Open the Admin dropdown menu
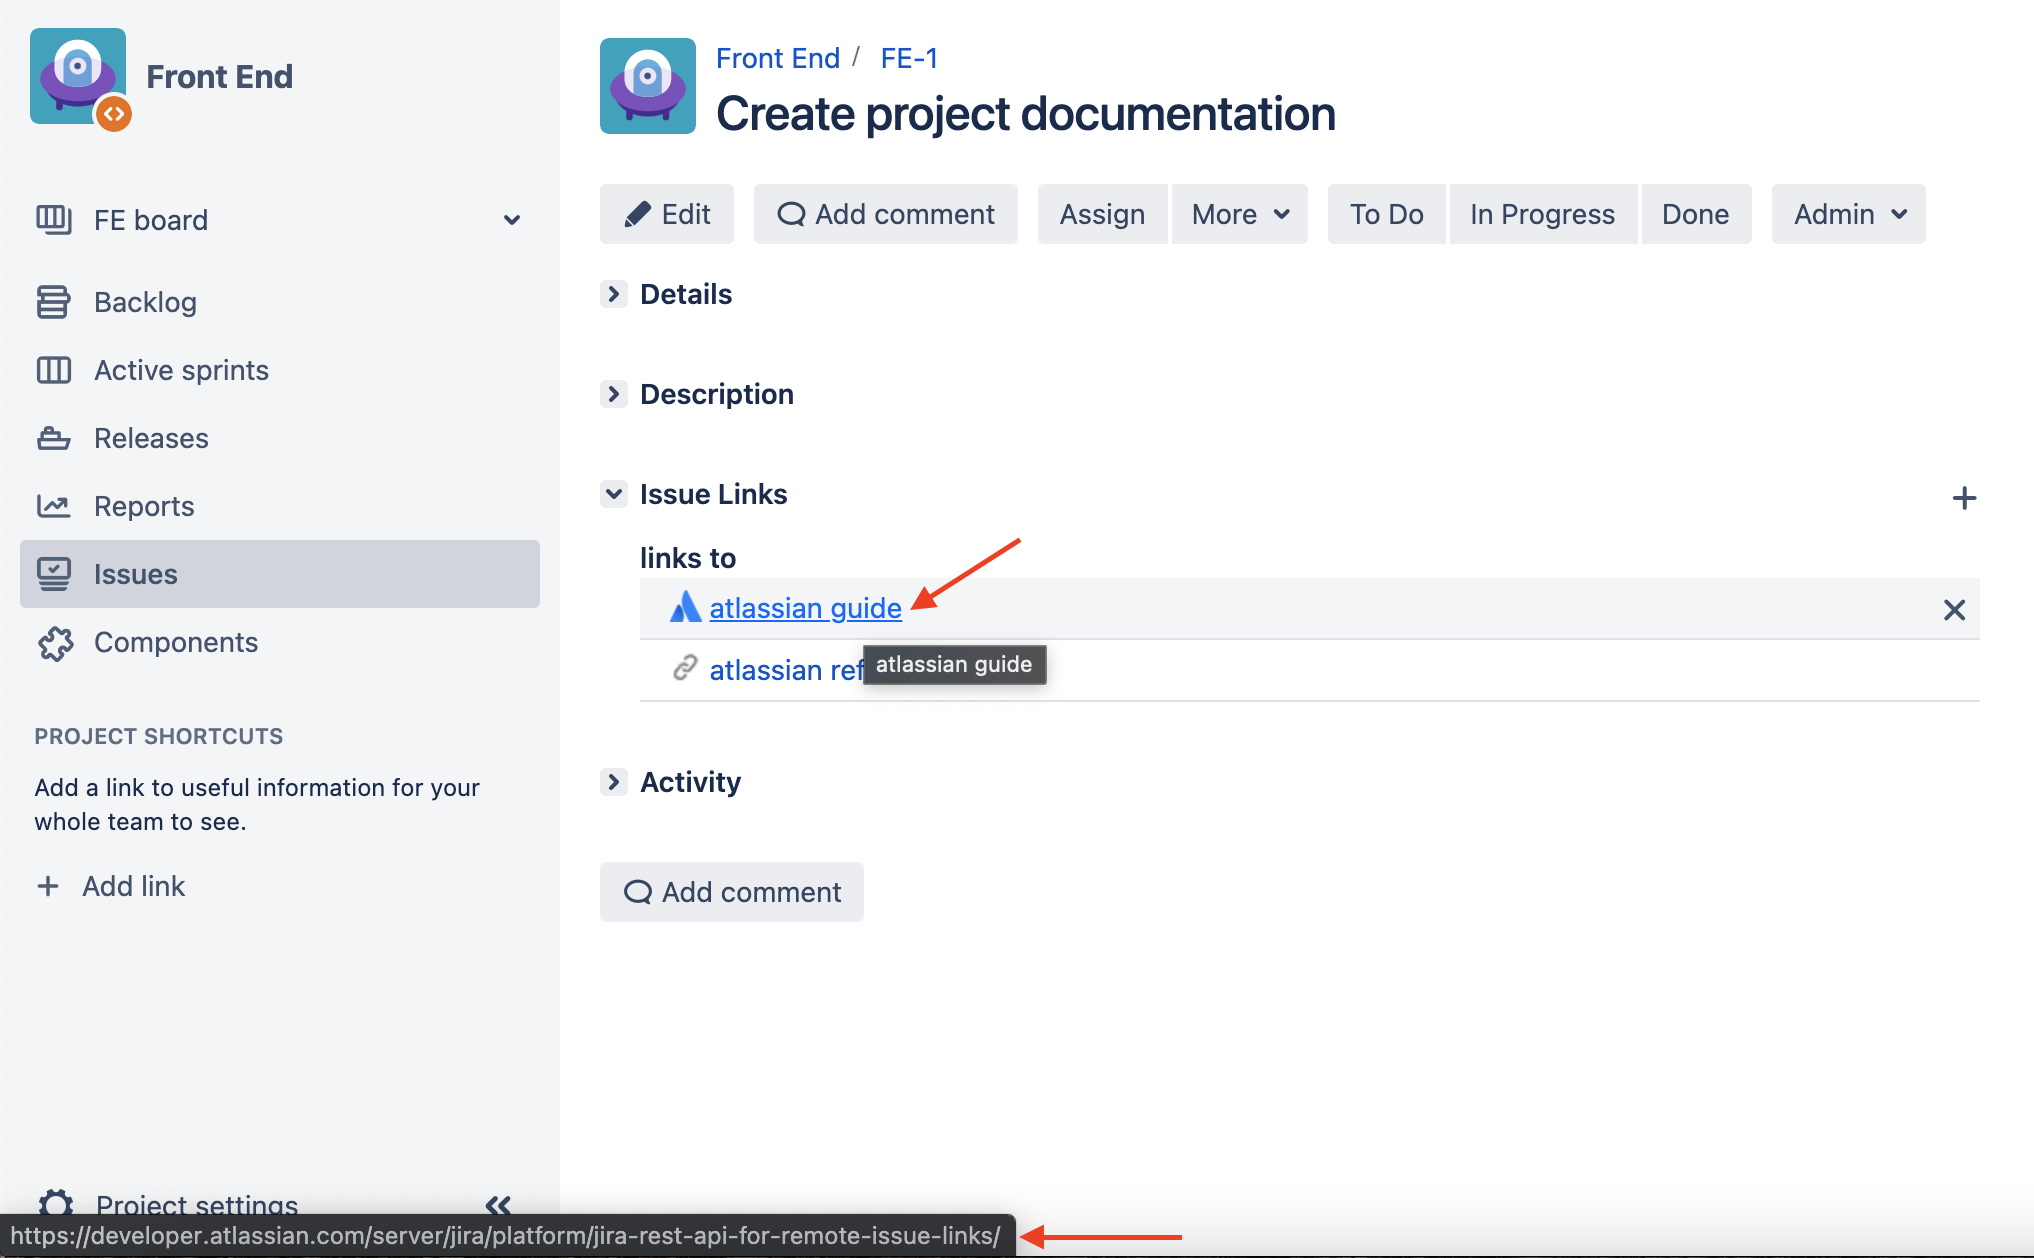The image size is (2034, 1258). [x=1848, y=214]
